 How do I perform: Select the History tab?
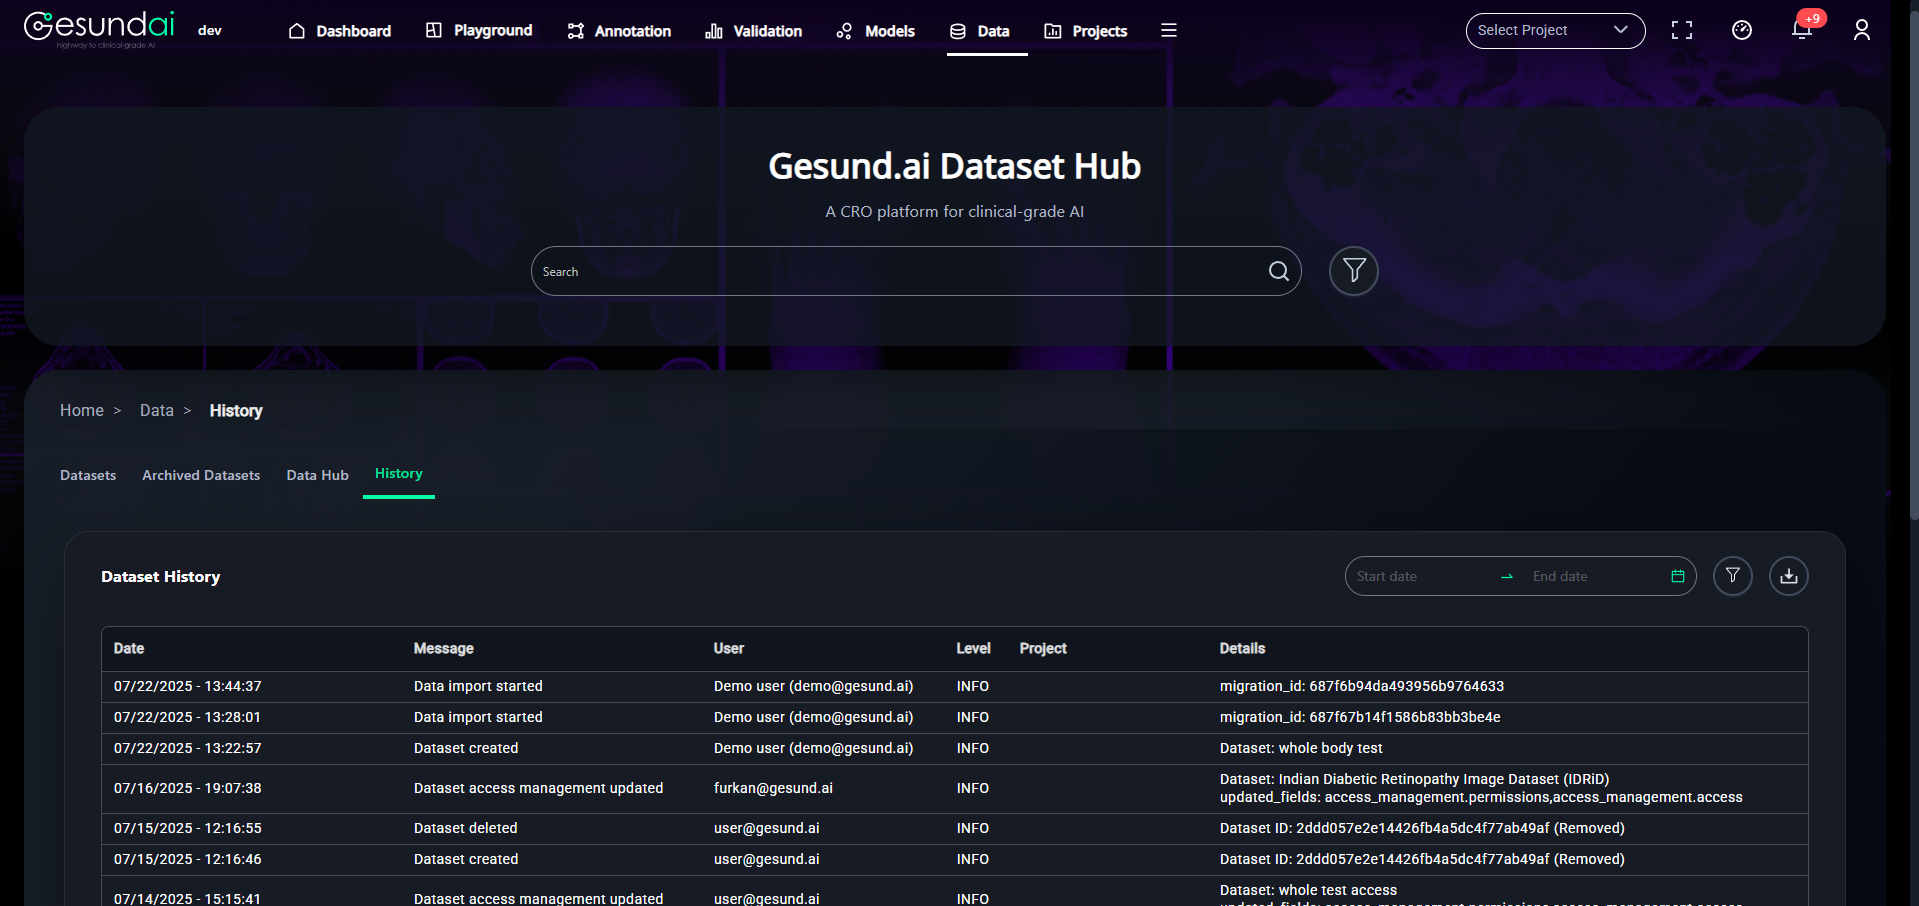click(399, 474)
